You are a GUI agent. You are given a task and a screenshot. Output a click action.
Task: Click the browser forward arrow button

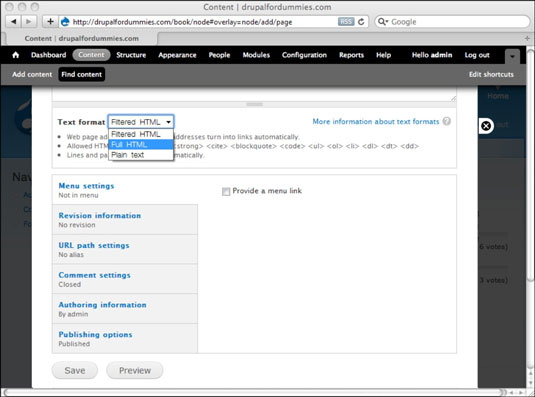tap(29, 22)
